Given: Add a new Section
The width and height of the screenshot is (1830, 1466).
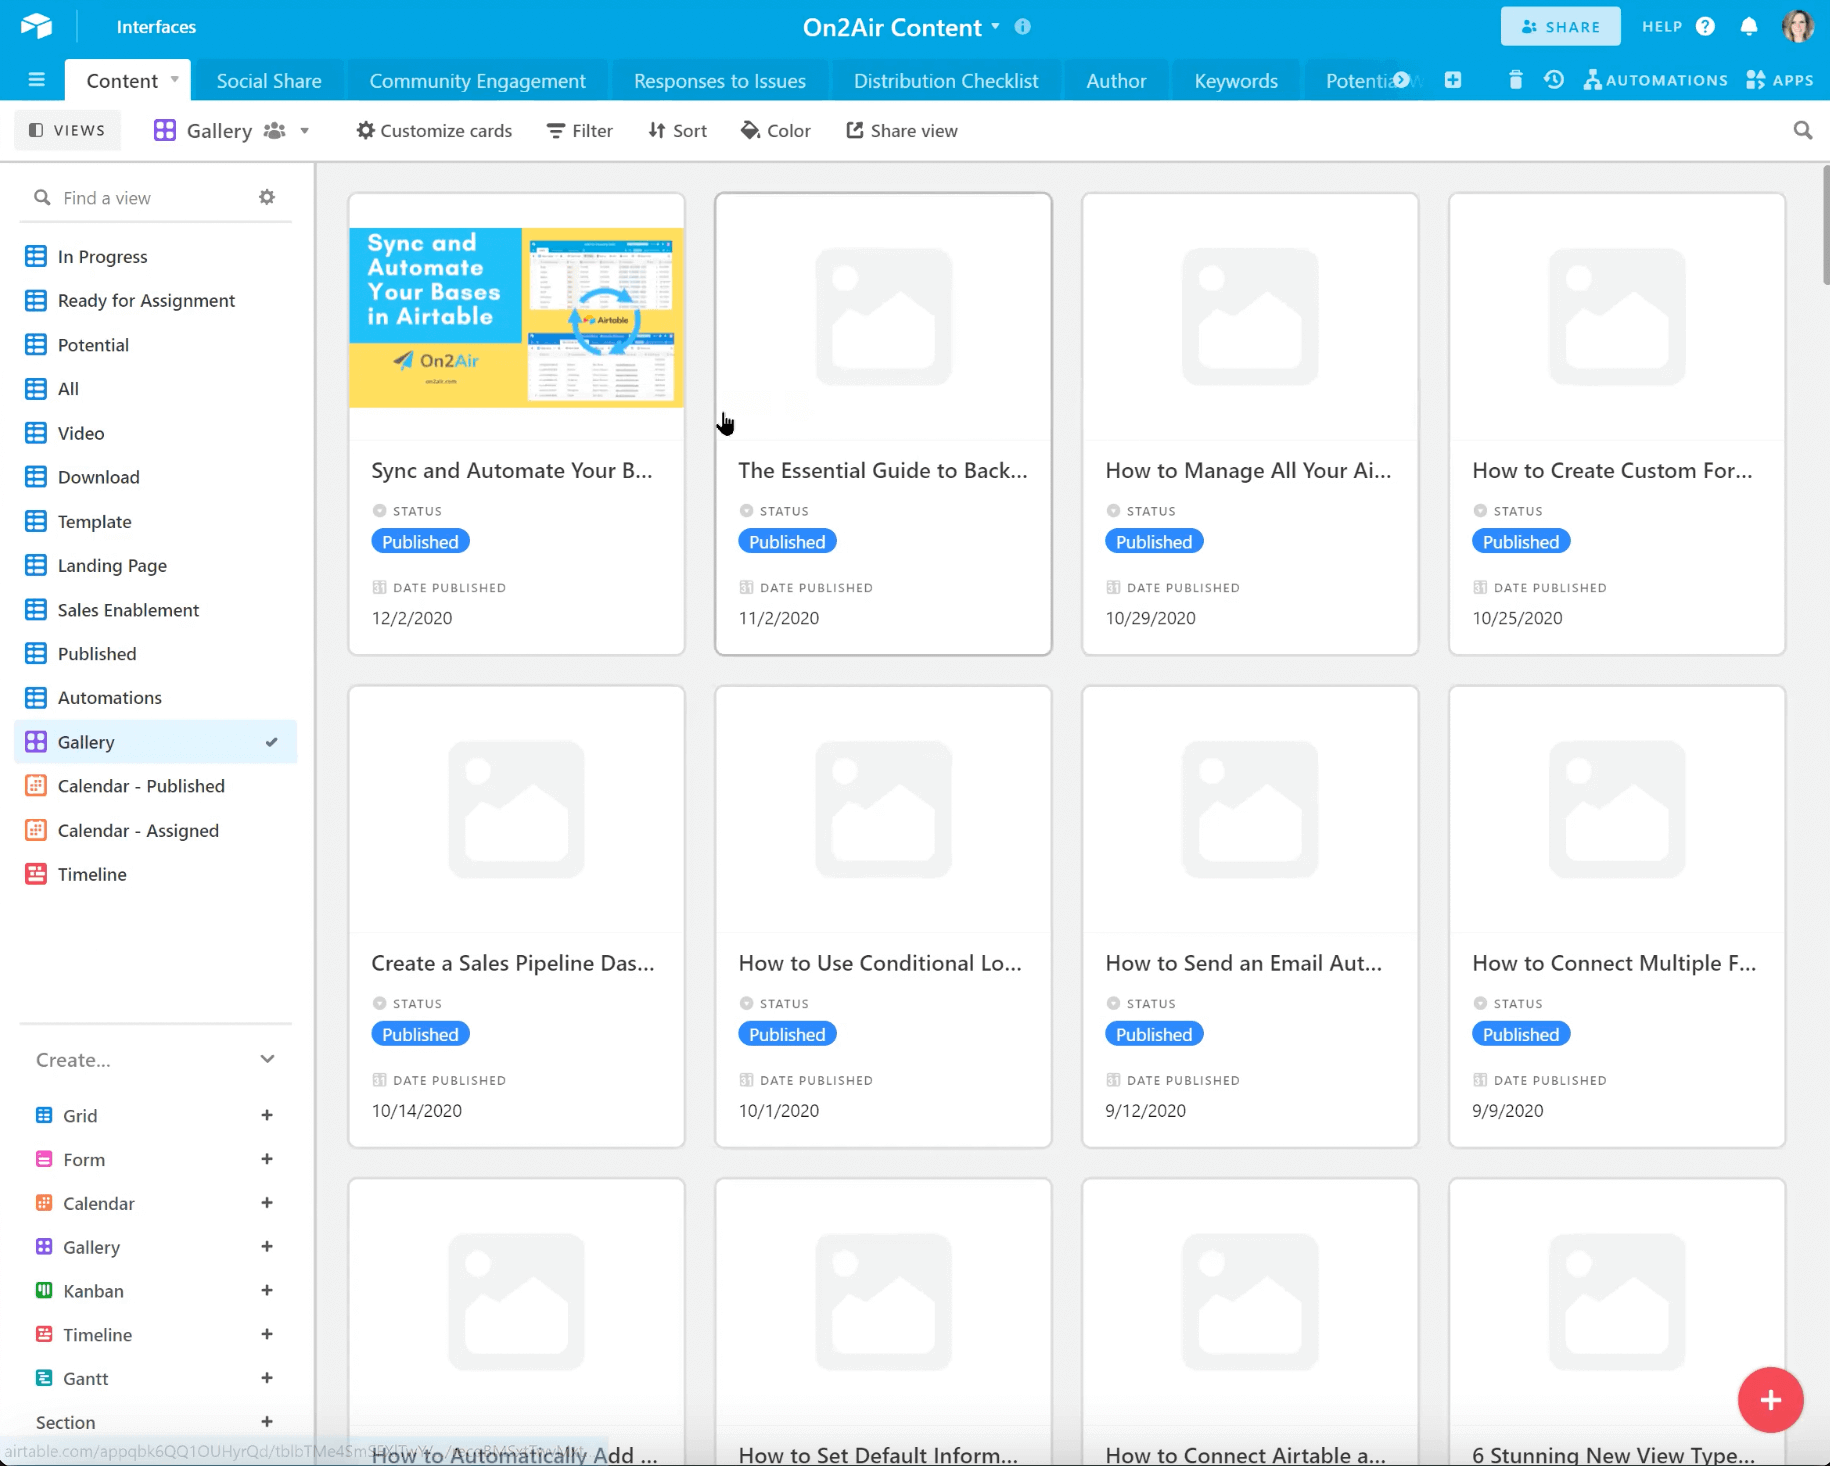Looking at the screenshot, I should pos(267,1422).
